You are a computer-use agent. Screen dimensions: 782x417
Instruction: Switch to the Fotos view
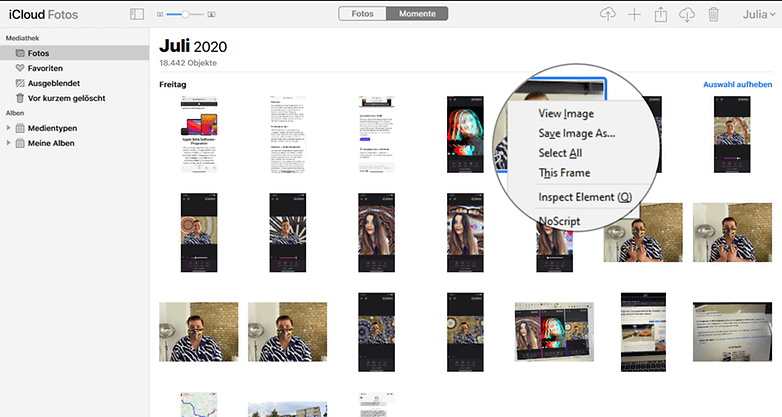(362, 14)
